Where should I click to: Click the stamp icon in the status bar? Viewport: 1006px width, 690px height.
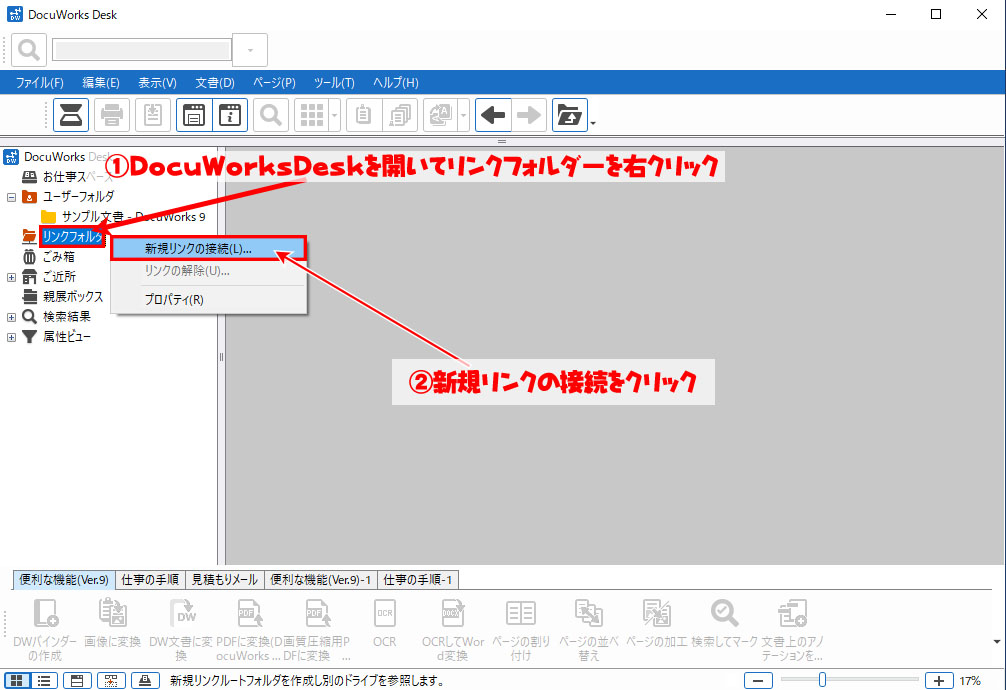coord(145,680)
